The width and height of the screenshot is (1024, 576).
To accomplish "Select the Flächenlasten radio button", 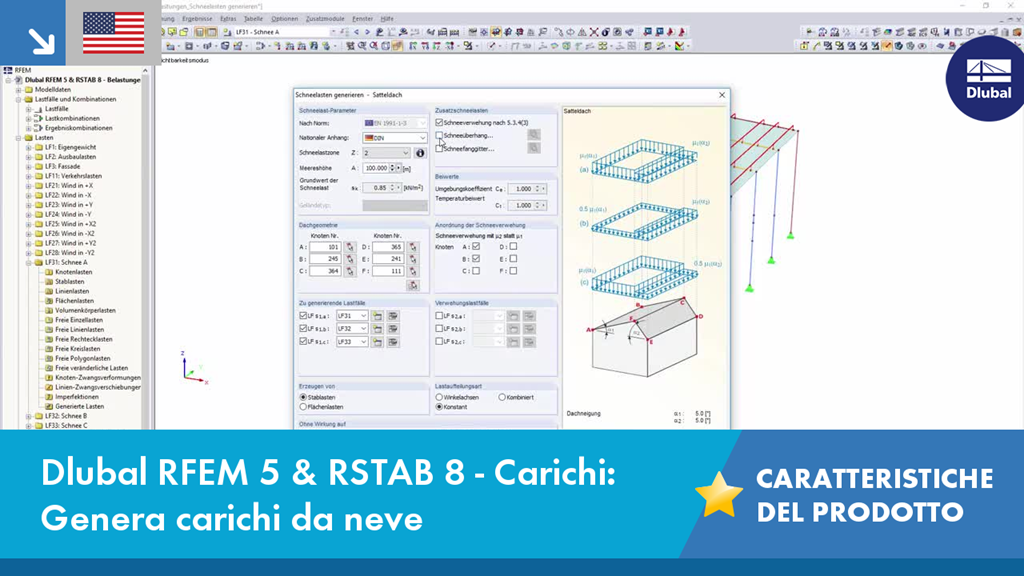I will click(303, 407).
